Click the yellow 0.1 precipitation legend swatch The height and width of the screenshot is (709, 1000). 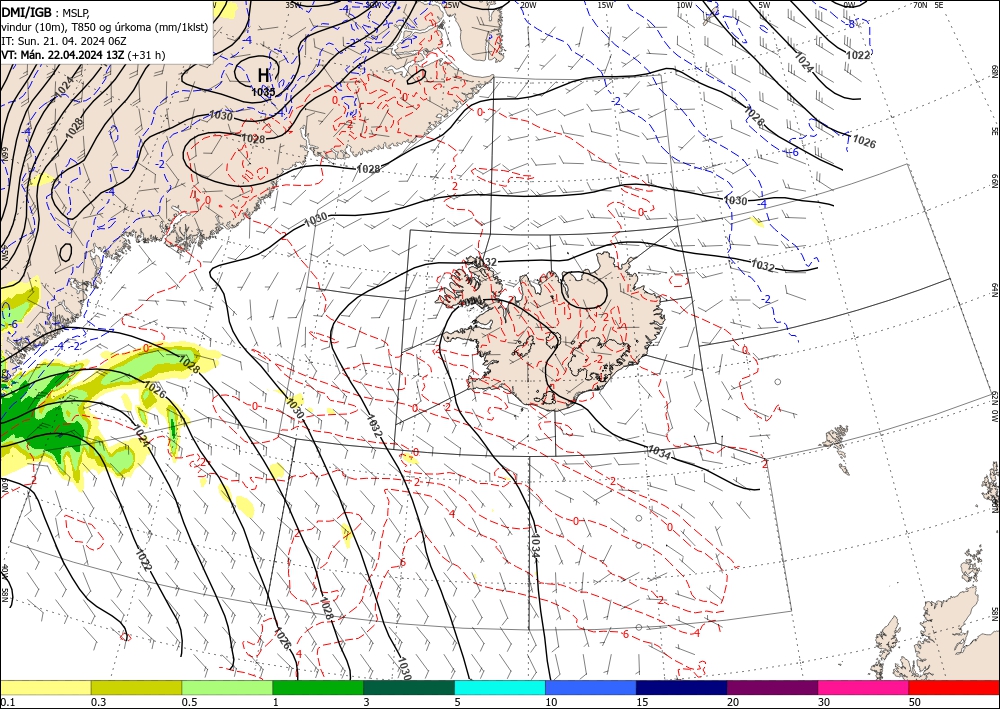tap(45, 687)
